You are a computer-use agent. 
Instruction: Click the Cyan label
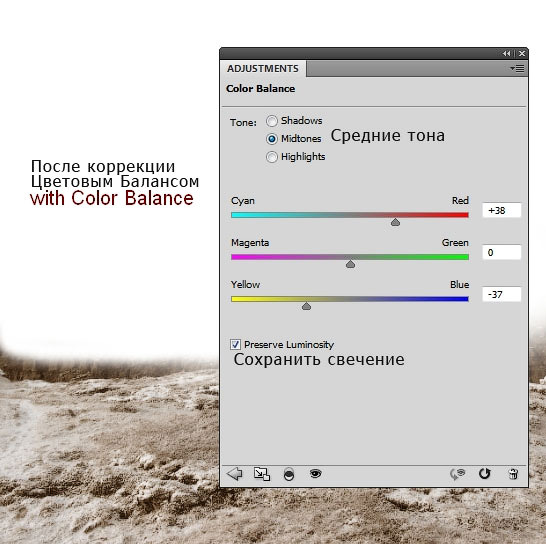pyautogui.click(x=243, y=201)
